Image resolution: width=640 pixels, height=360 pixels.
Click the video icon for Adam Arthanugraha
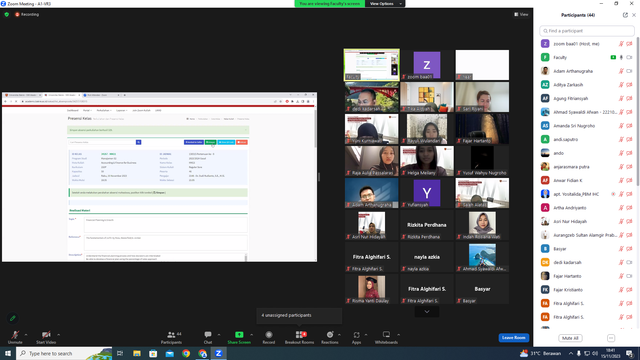629,71
